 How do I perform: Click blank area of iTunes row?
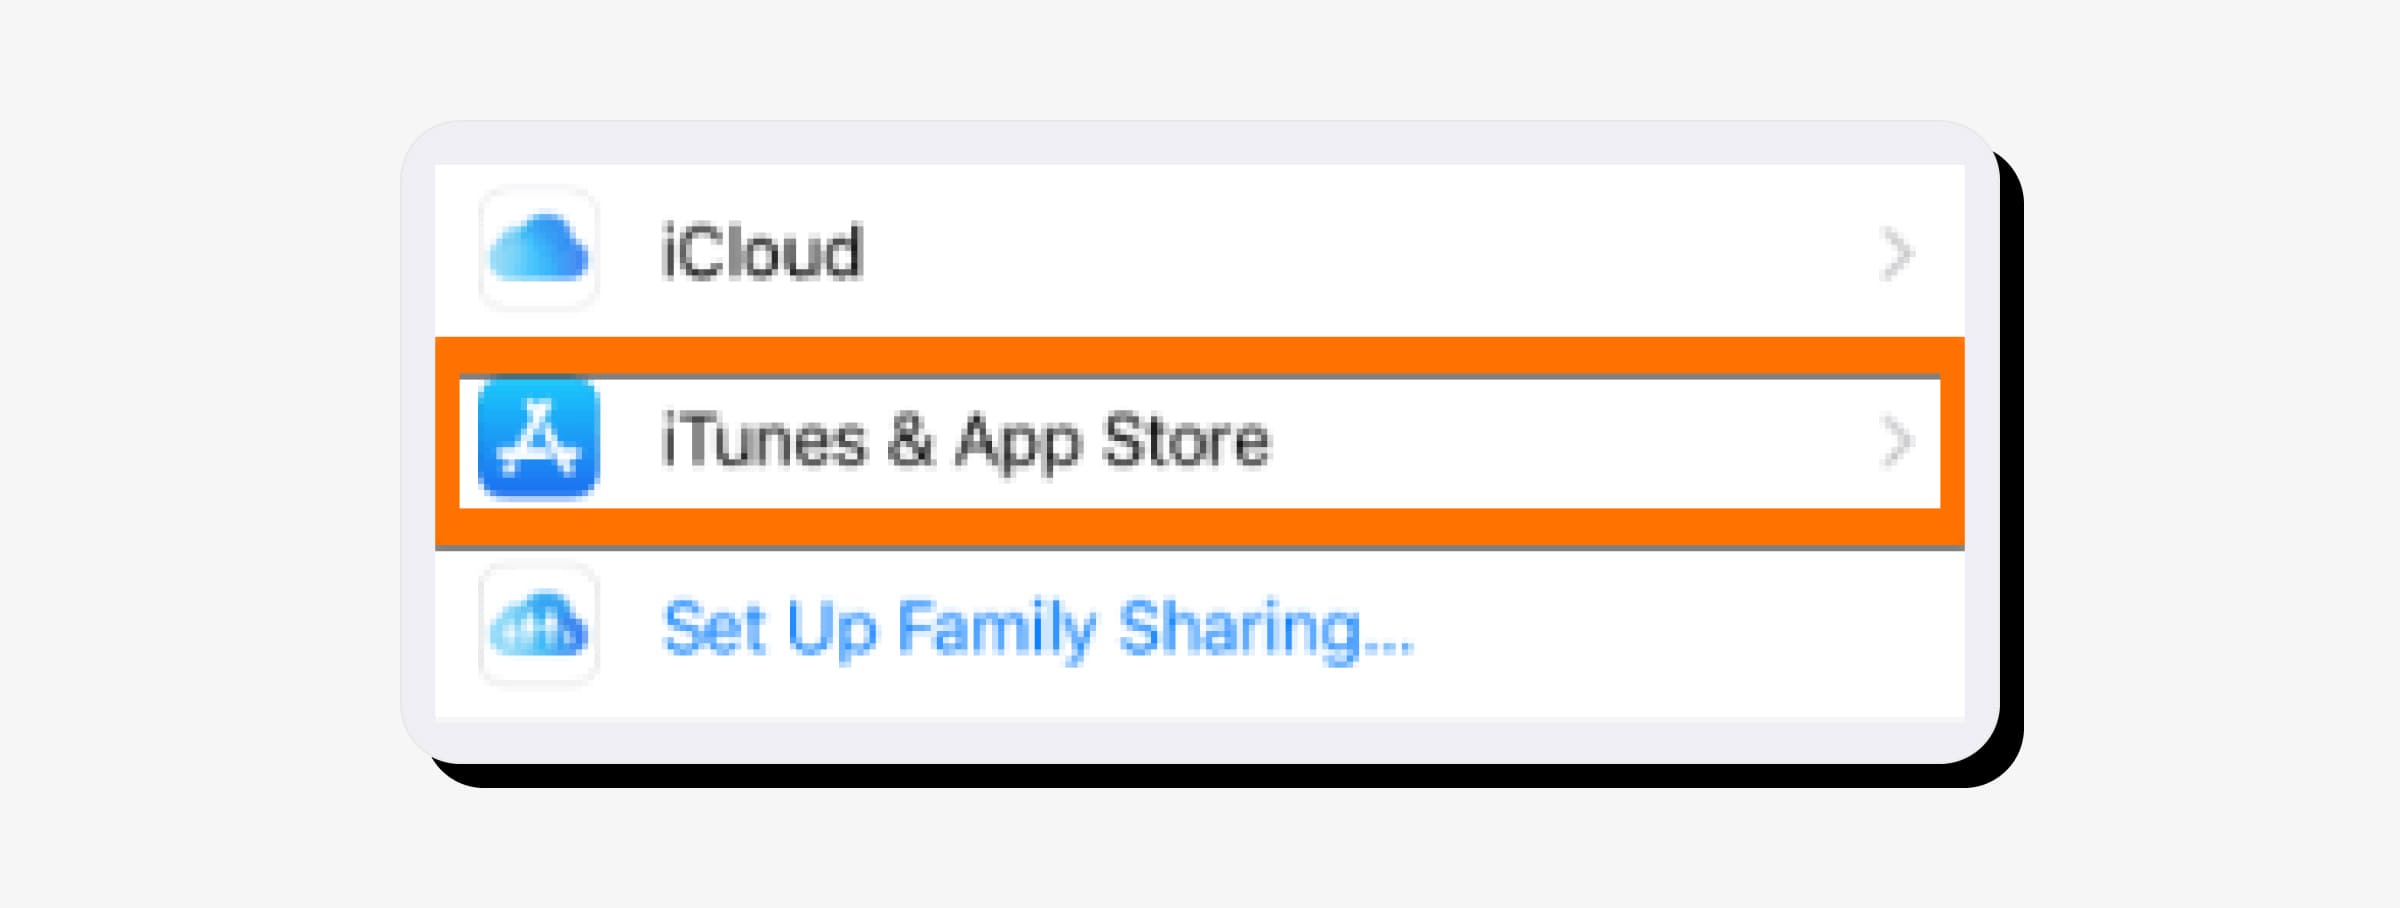(x=1575, y=441)
